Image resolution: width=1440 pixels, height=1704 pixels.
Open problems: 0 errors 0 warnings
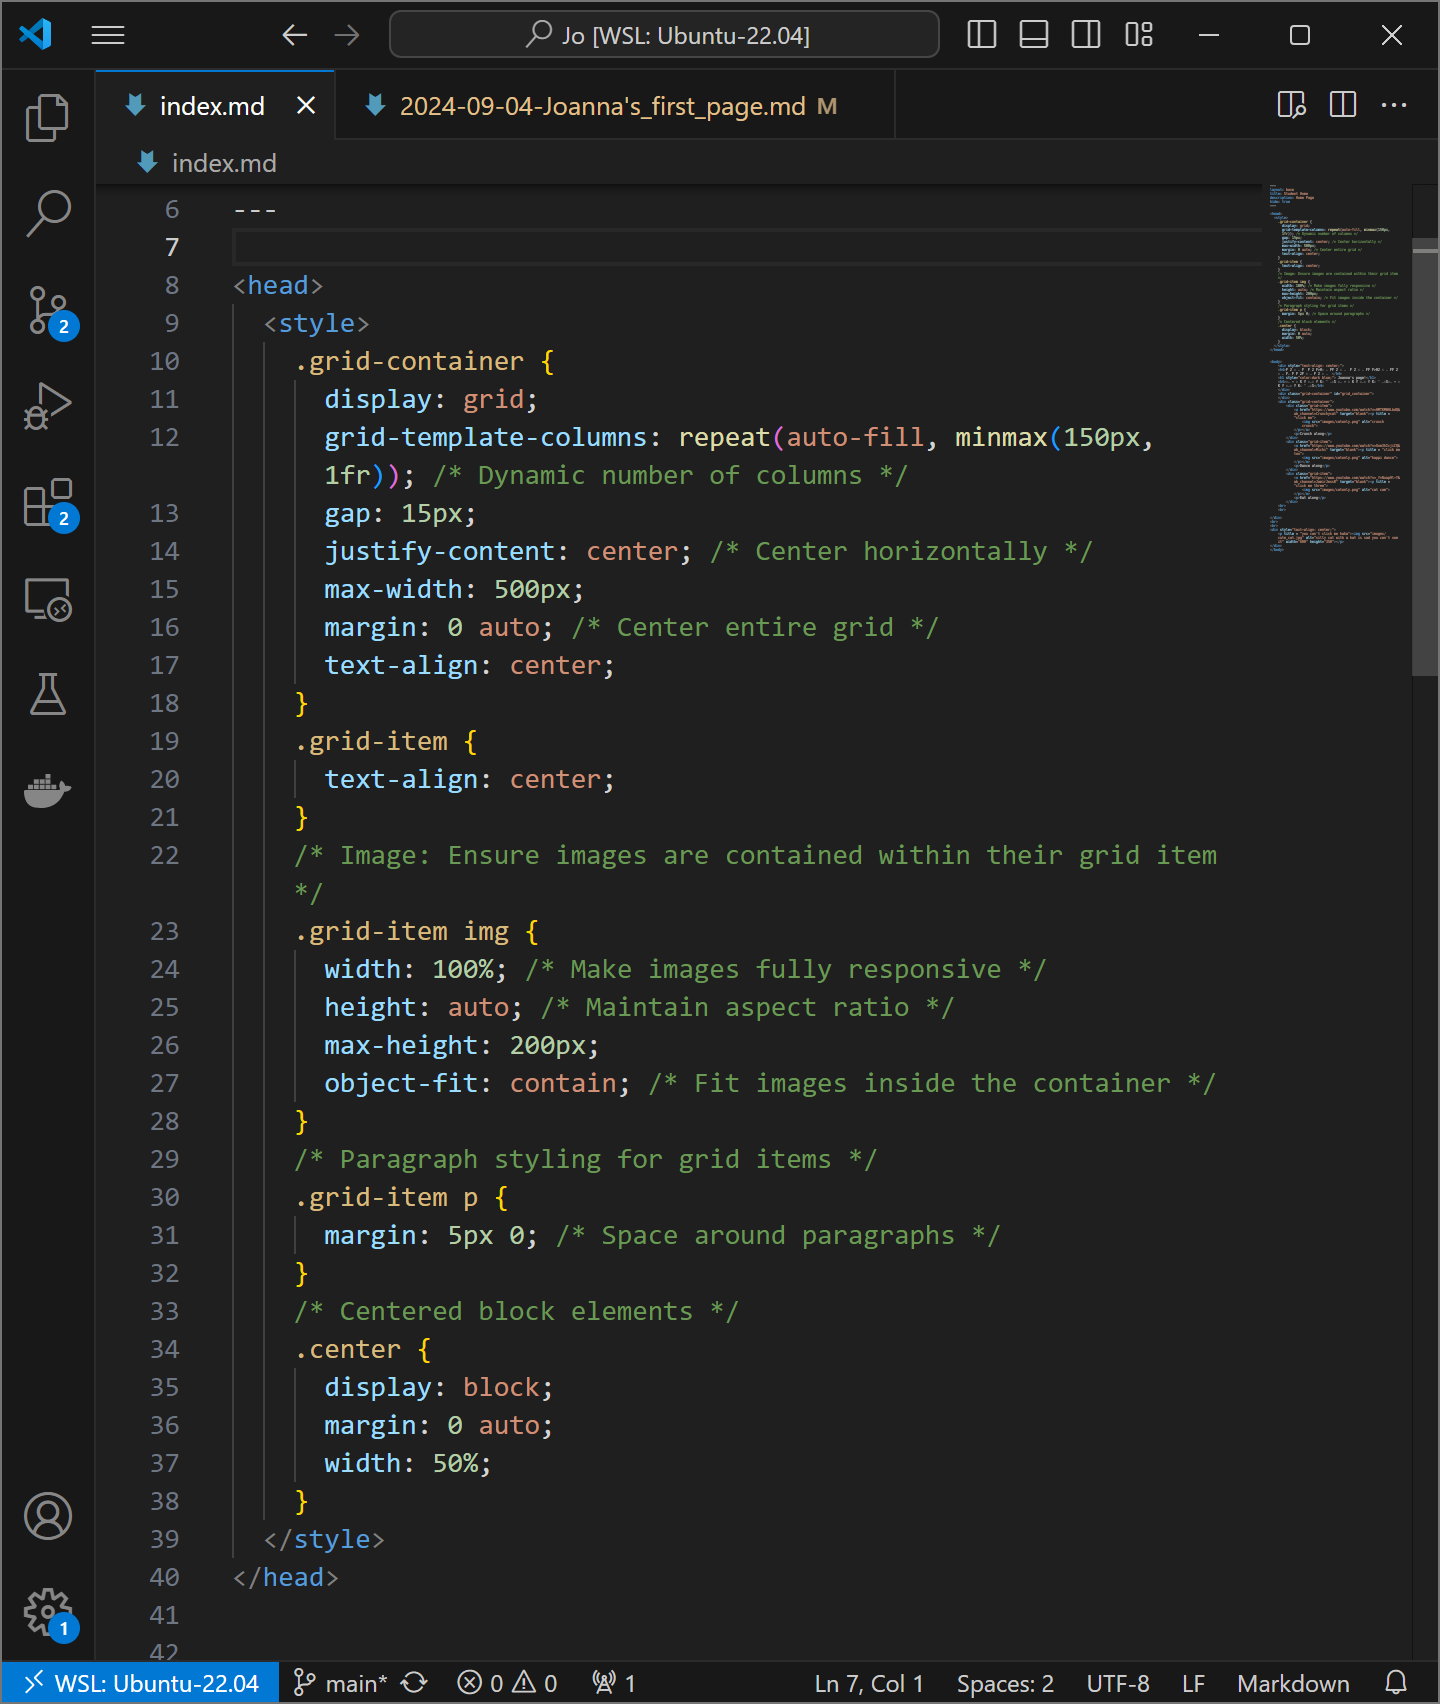click(x=507, y=1683)
